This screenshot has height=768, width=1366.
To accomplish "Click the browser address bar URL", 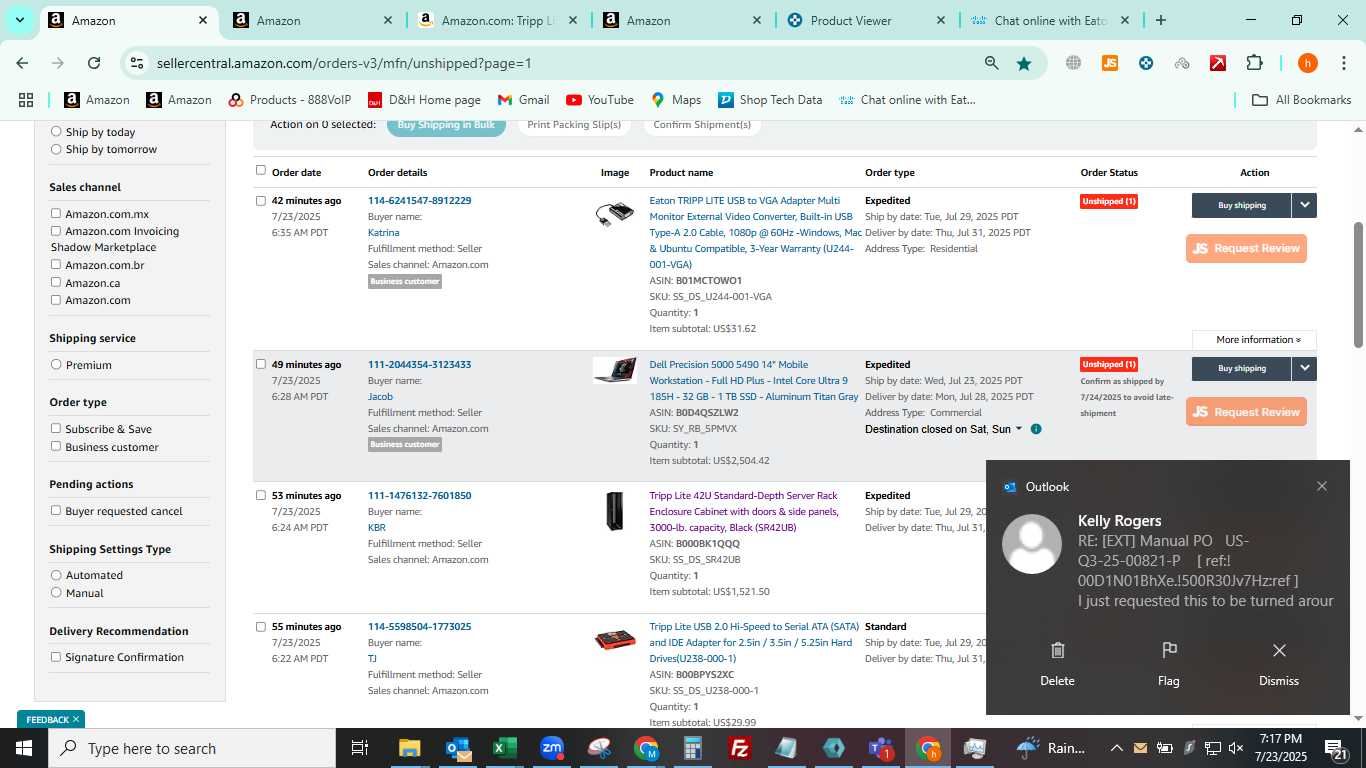I will click(x=344, y=63).
